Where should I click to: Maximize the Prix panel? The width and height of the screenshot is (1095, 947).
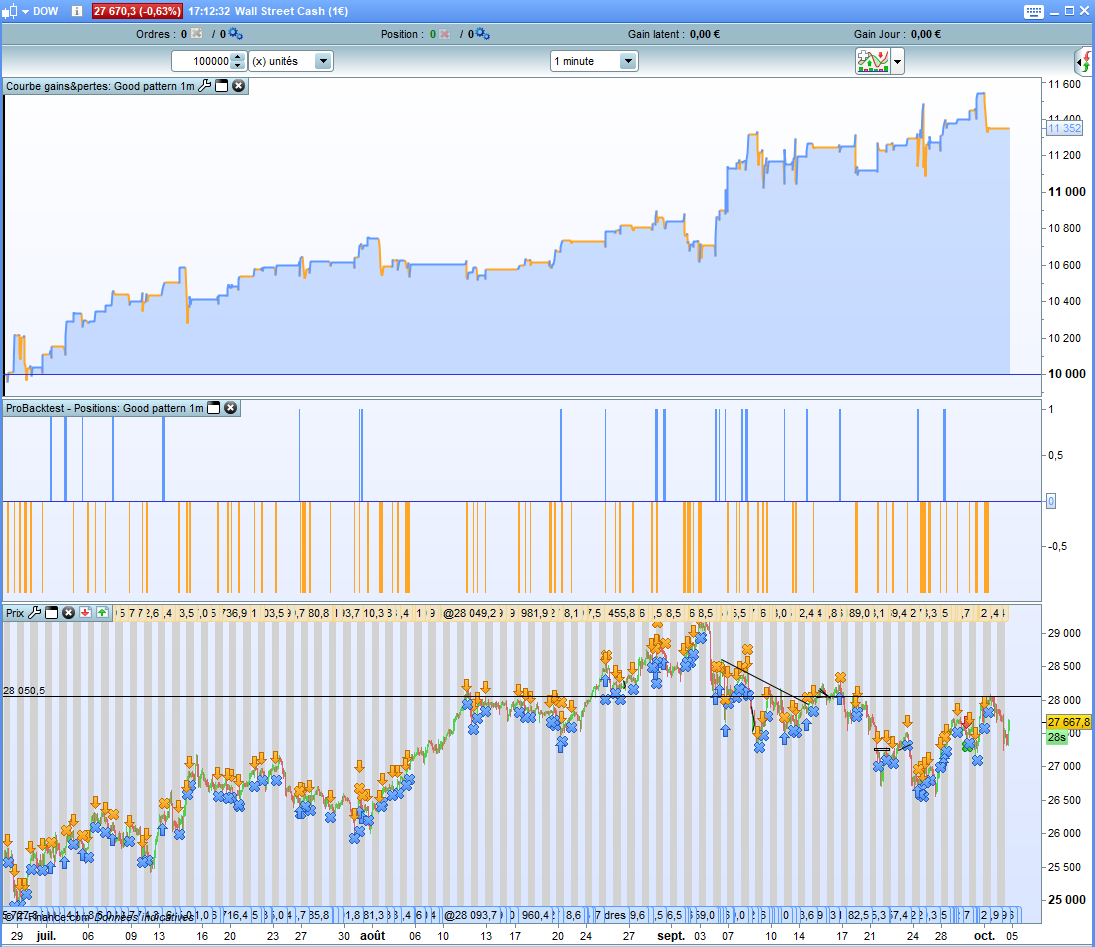(x=52, y=612)
